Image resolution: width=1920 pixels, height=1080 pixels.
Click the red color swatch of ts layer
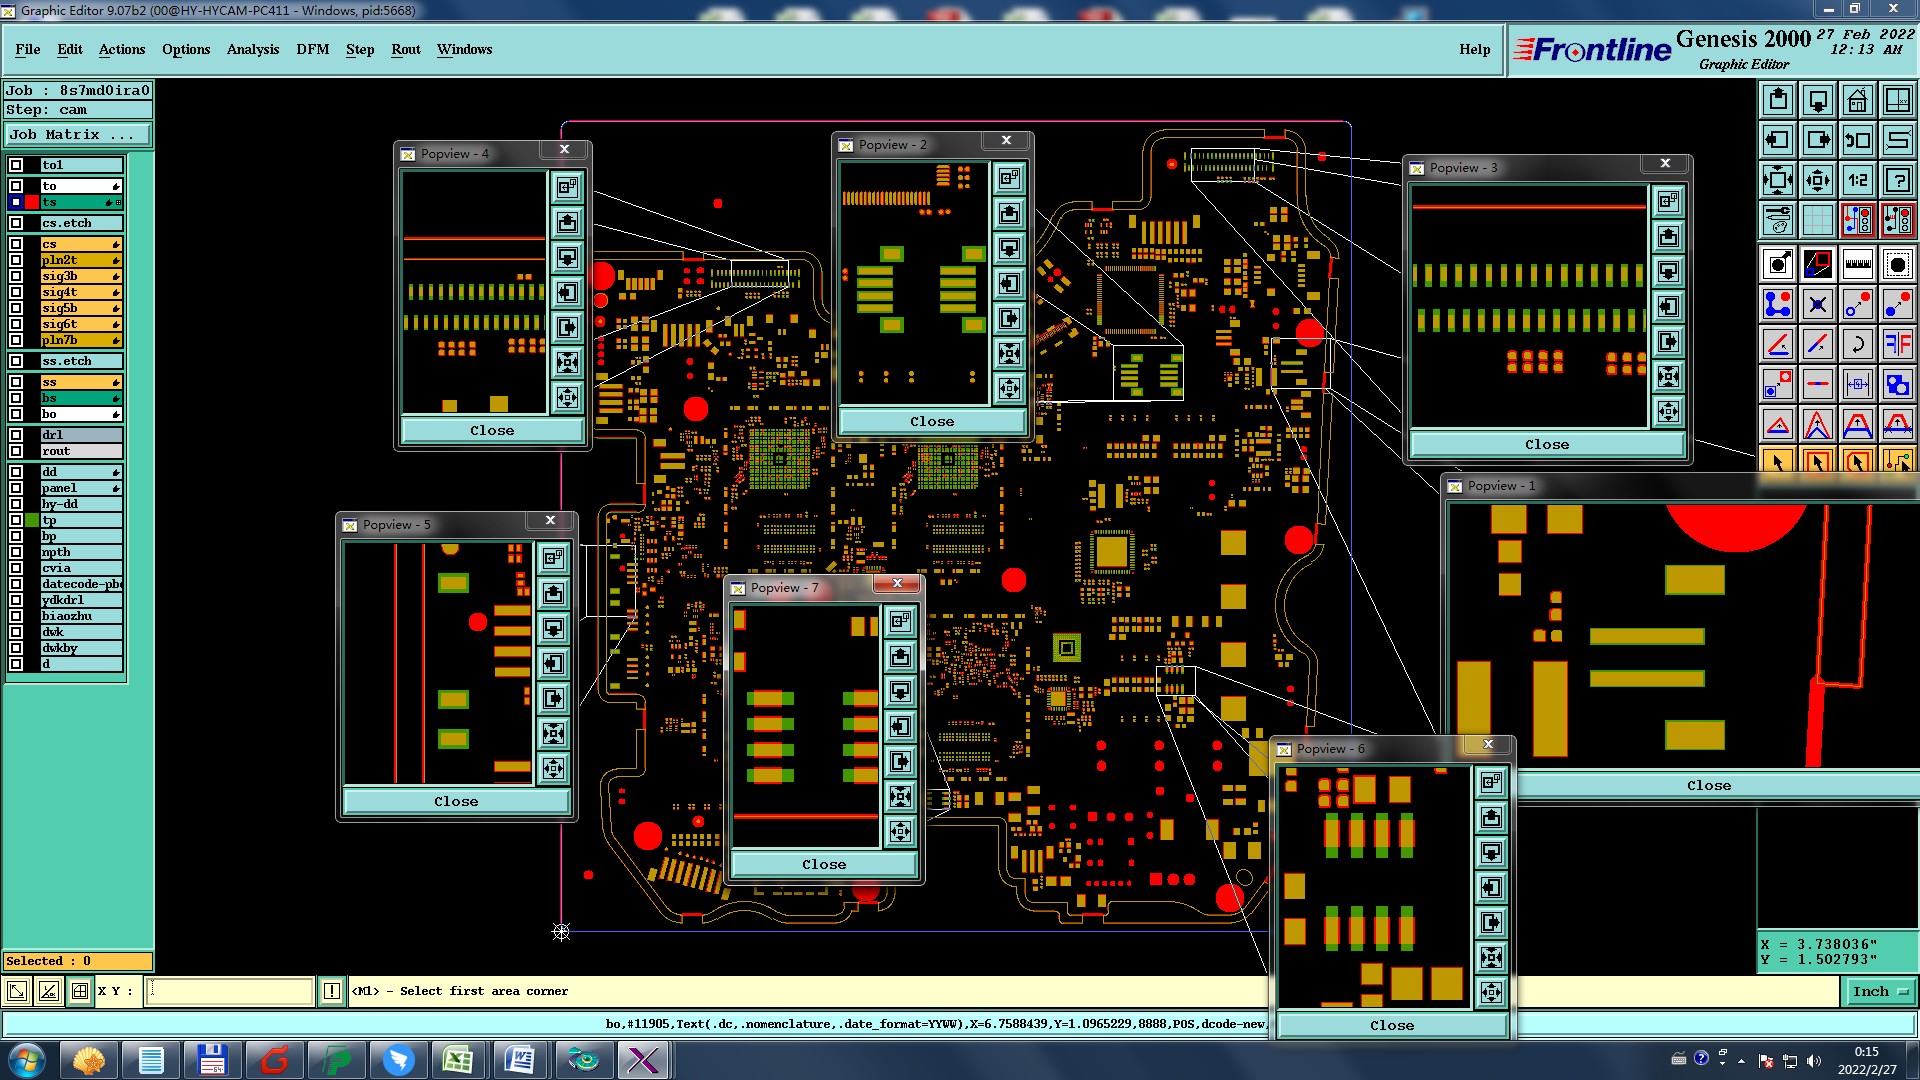click(x=32, y=202)
